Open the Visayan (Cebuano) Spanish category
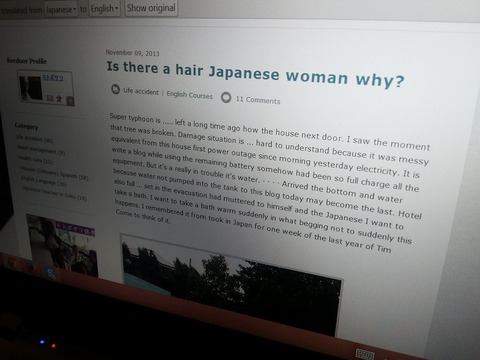The width and height of the screenshot is (480, 360). 54,173
